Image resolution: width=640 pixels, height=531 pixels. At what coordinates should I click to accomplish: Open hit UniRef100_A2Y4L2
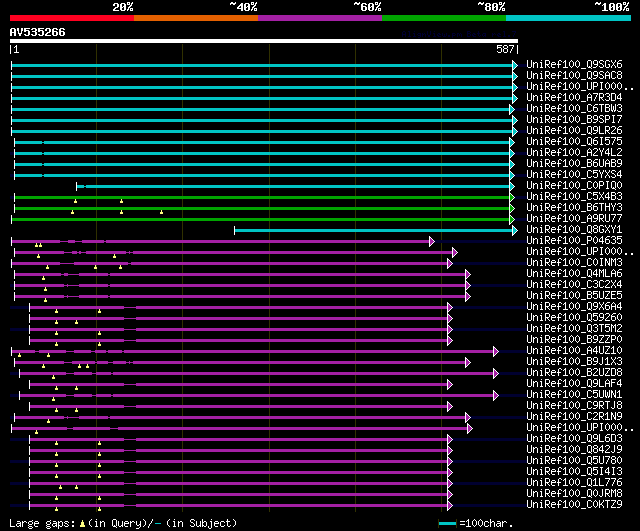[x=574, y=153]
